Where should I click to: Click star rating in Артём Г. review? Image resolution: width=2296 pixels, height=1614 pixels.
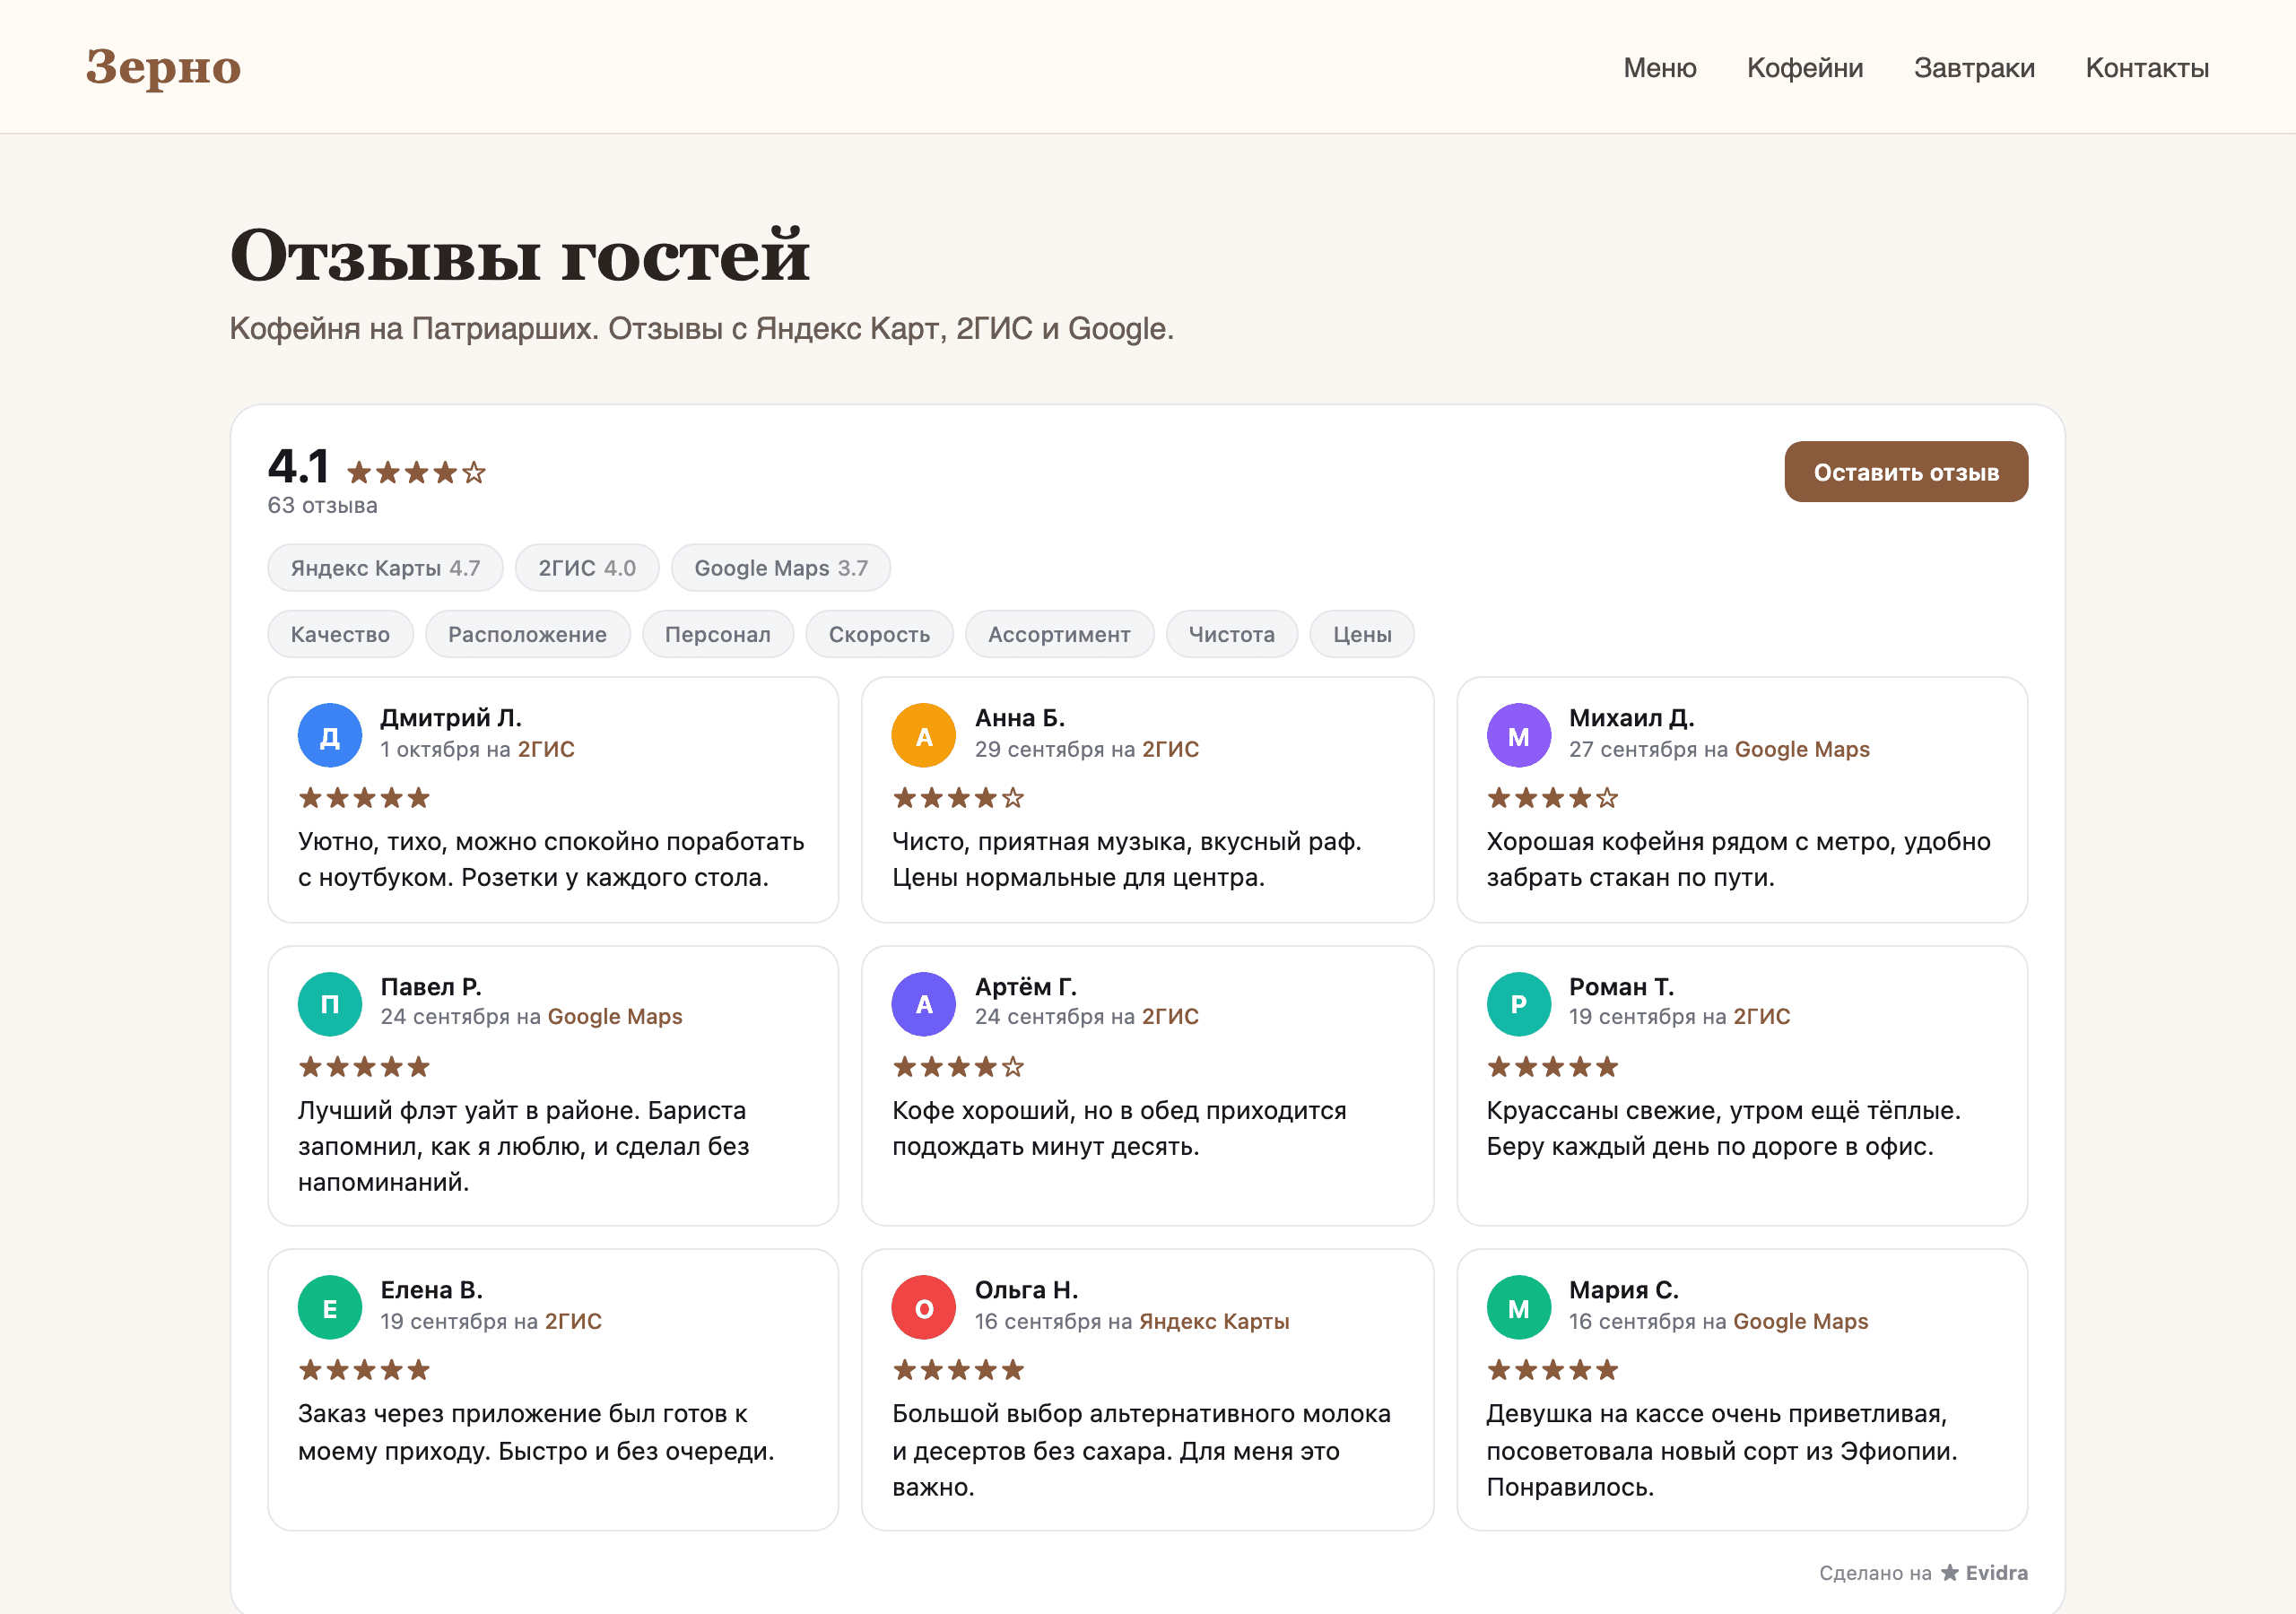[x=958, y=1067]
